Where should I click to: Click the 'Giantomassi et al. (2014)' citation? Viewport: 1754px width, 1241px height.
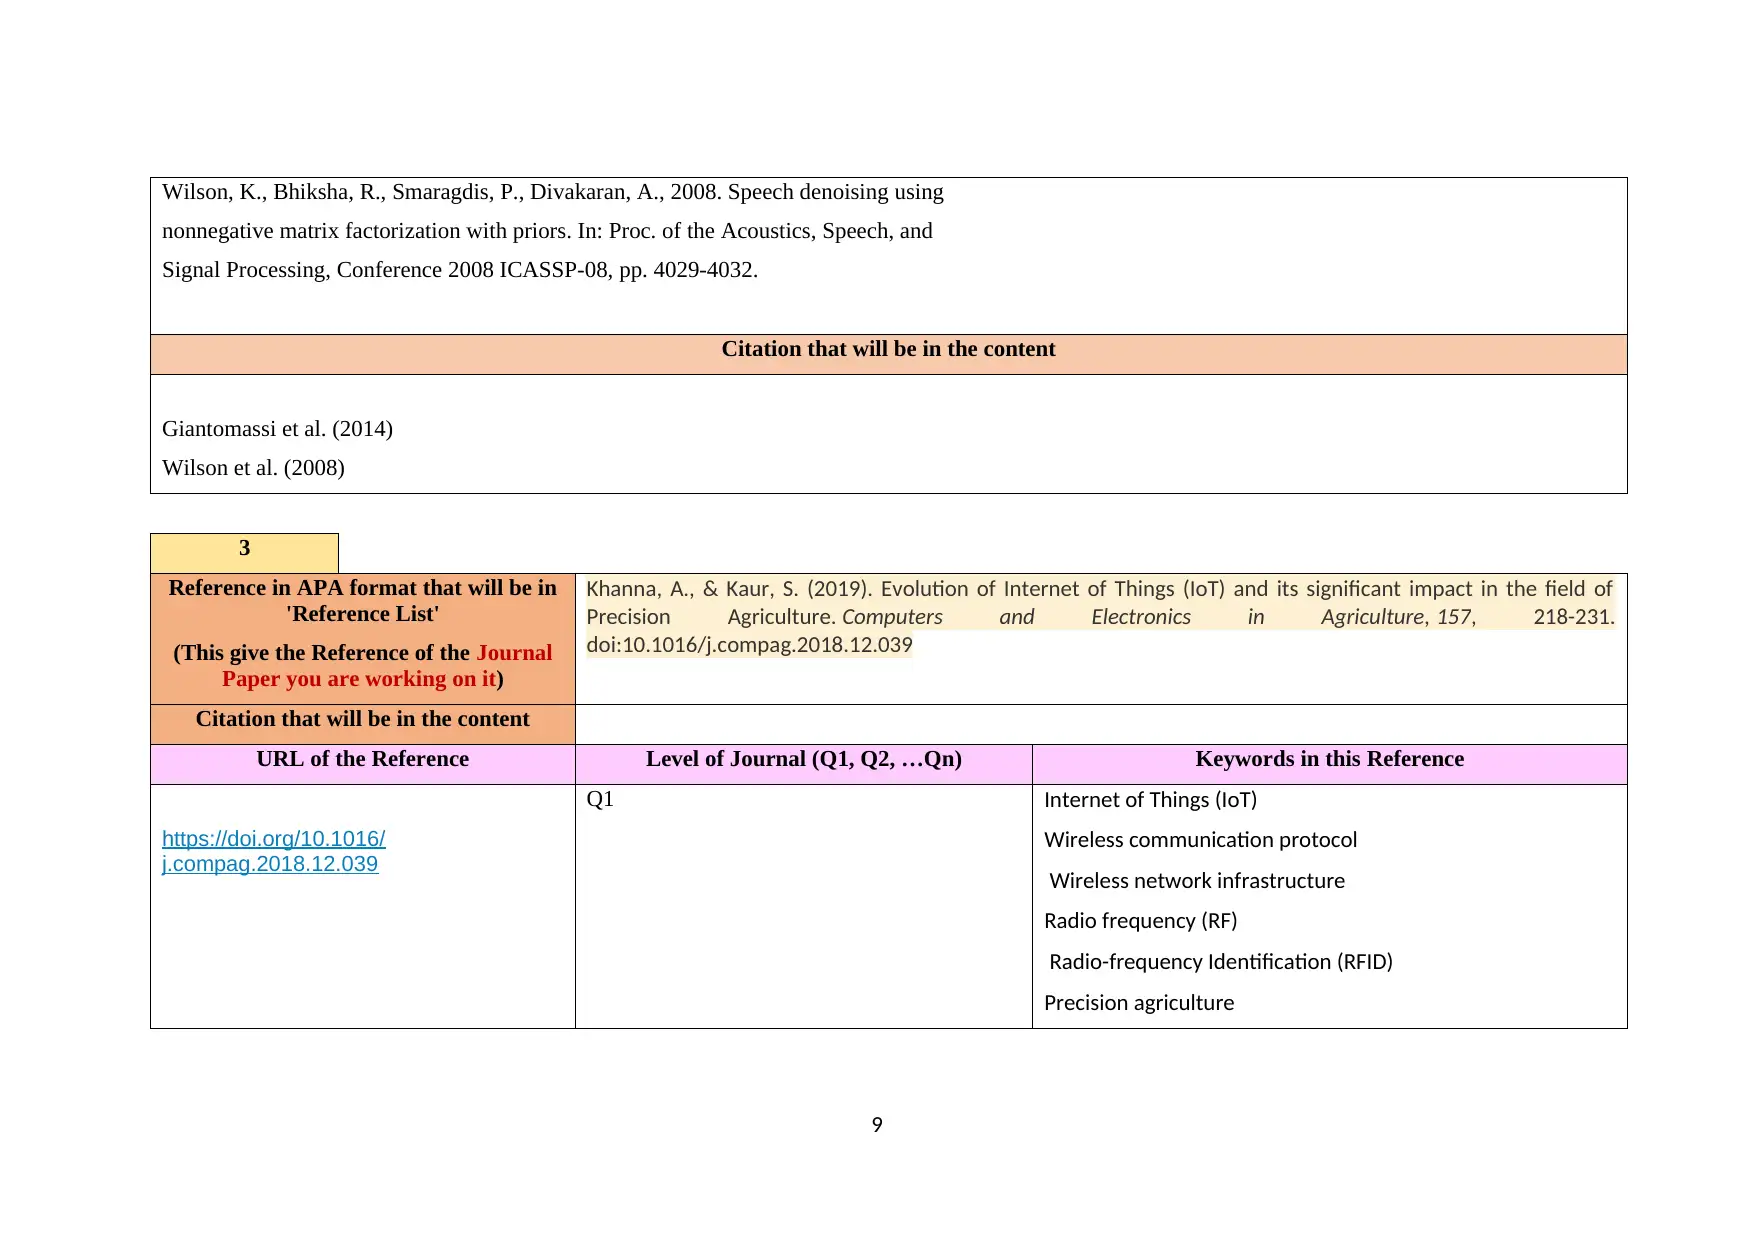point(277,429)
